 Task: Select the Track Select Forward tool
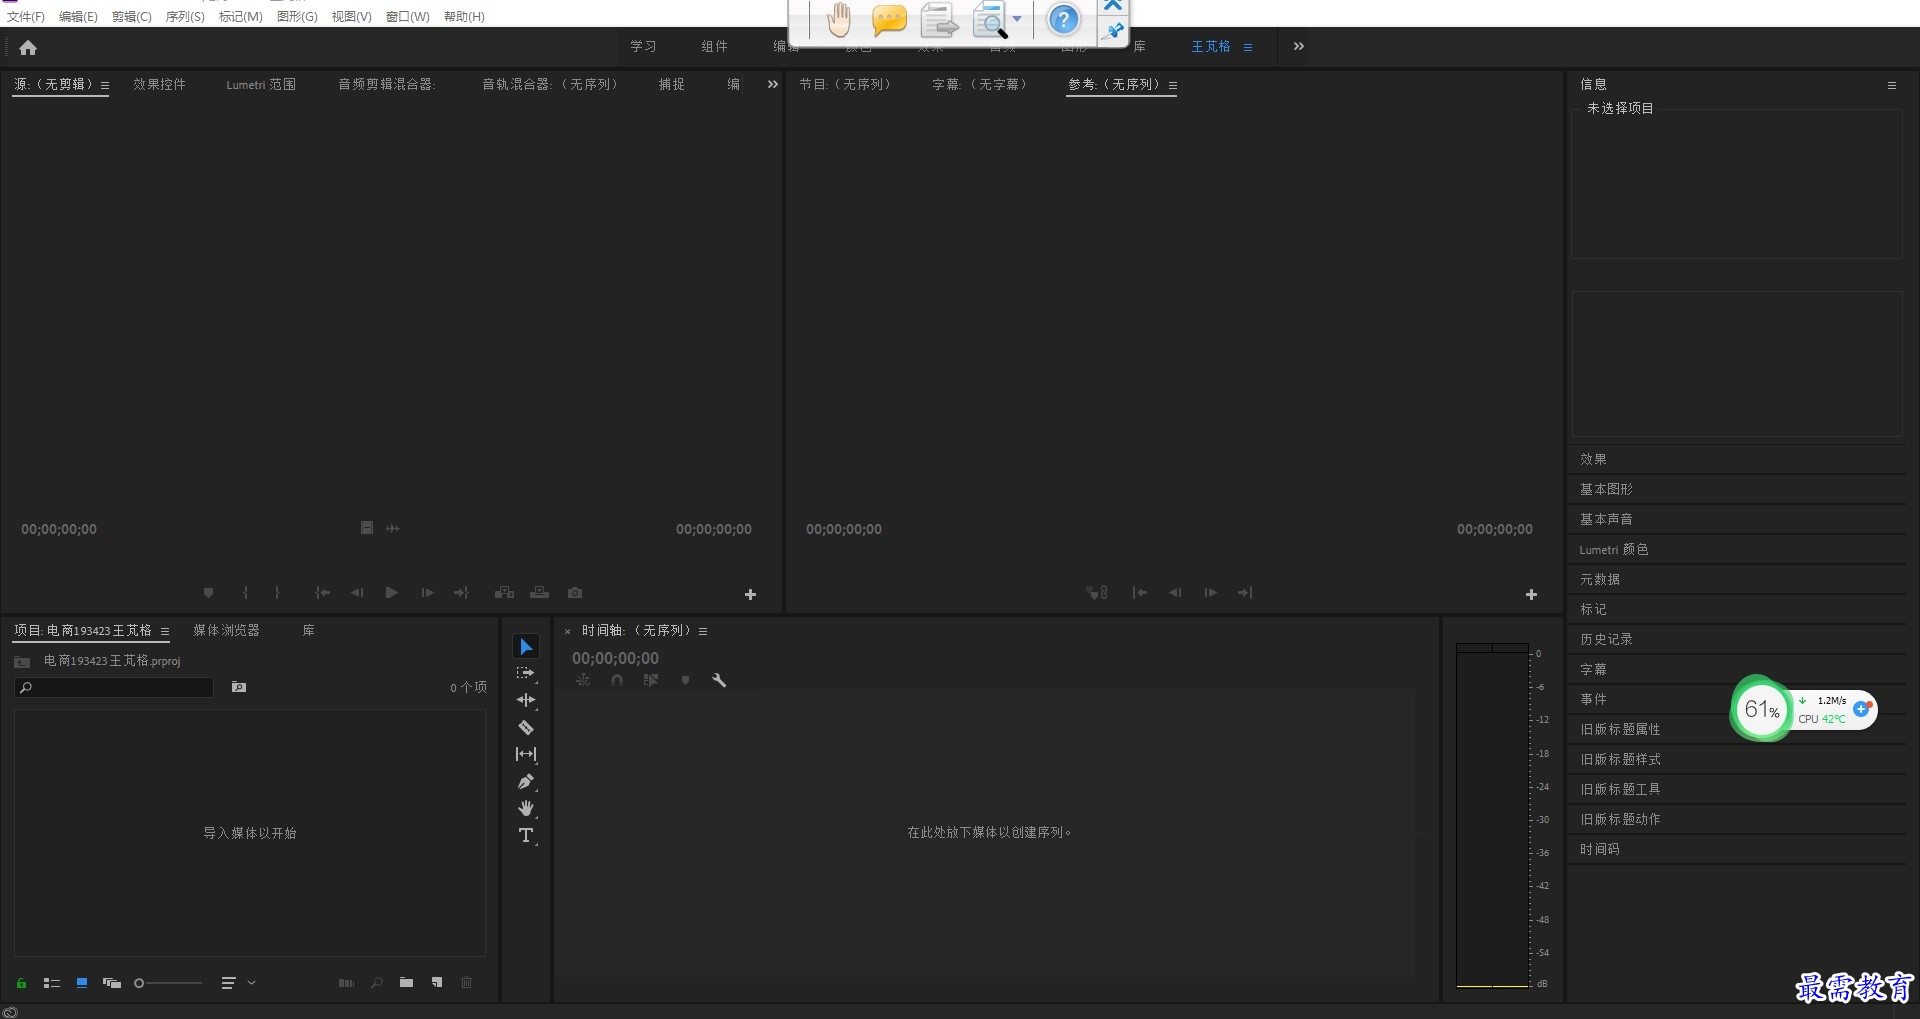(526, 674)
